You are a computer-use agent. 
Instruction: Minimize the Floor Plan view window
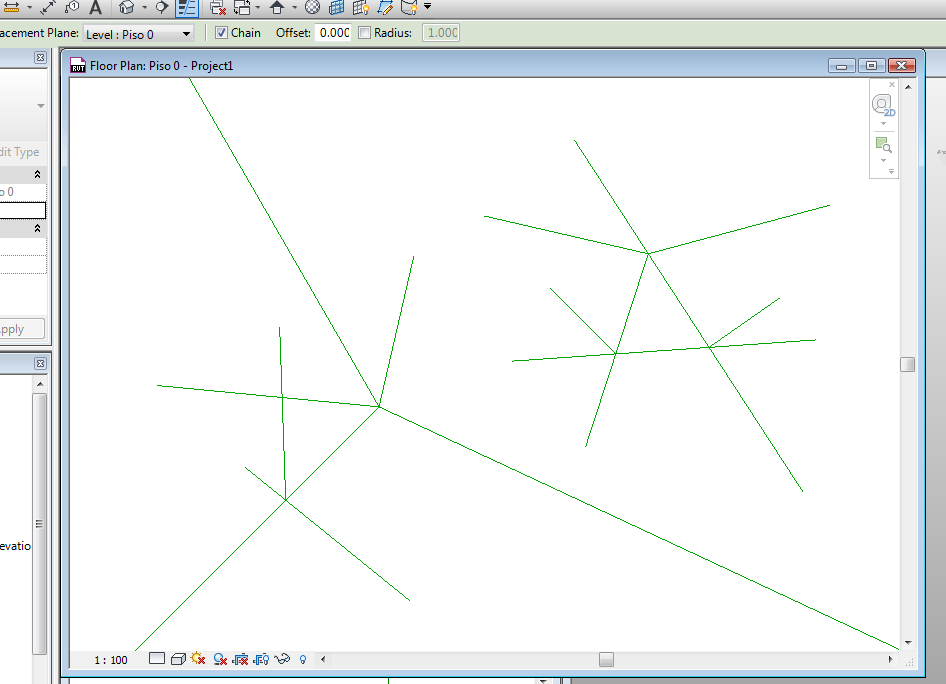(842, 65)
